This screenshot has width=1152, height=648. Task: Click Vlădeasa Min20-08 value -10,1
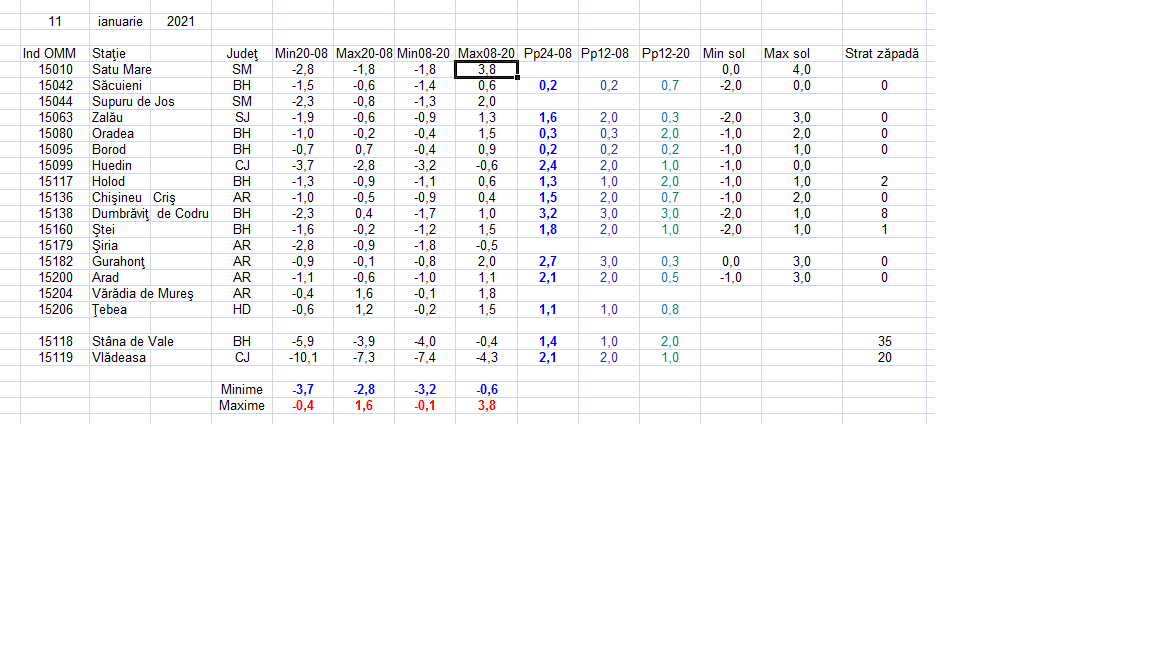click(303, 358)
